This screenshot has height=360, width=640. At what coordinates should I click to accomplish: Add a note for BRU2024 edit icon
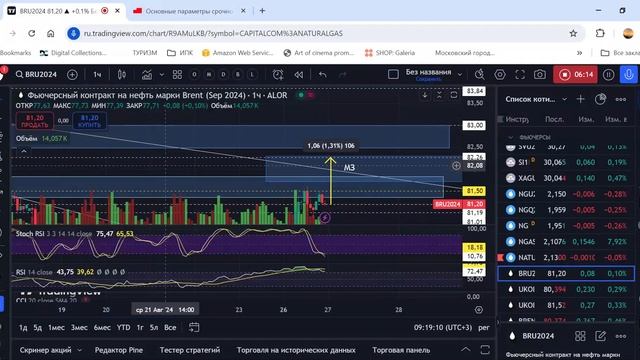(x=600, y=336)
